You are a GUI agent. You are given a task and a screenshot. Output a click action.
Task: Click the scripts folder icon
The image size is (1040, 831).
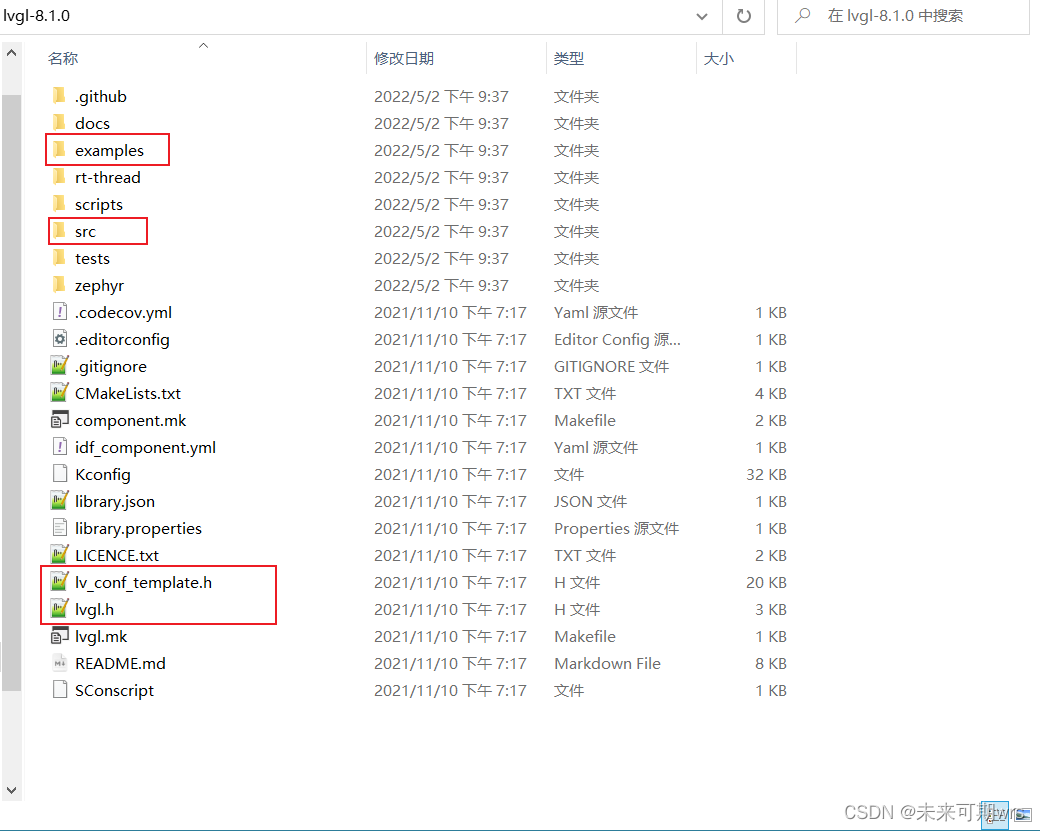click(59, 204)
